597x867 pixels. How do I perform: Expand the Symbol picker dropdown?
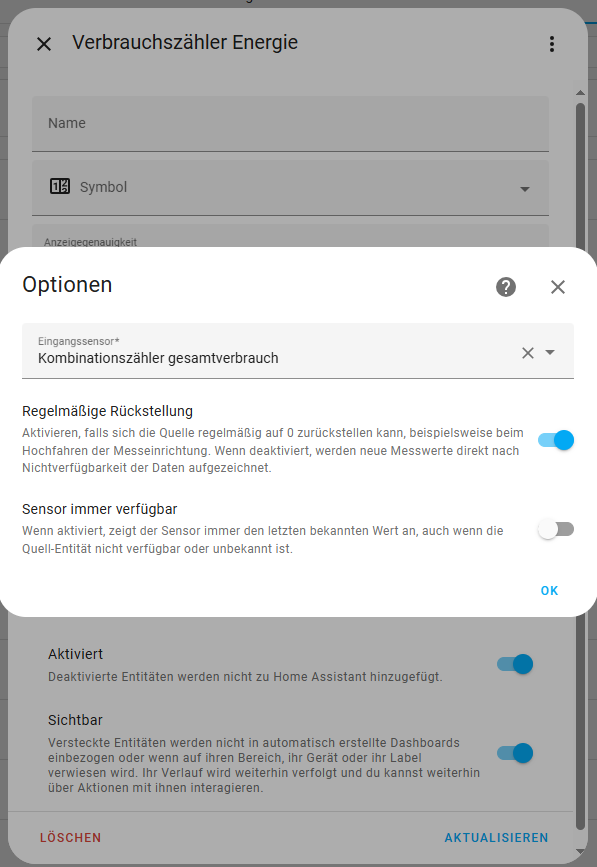tap(525, 189)
